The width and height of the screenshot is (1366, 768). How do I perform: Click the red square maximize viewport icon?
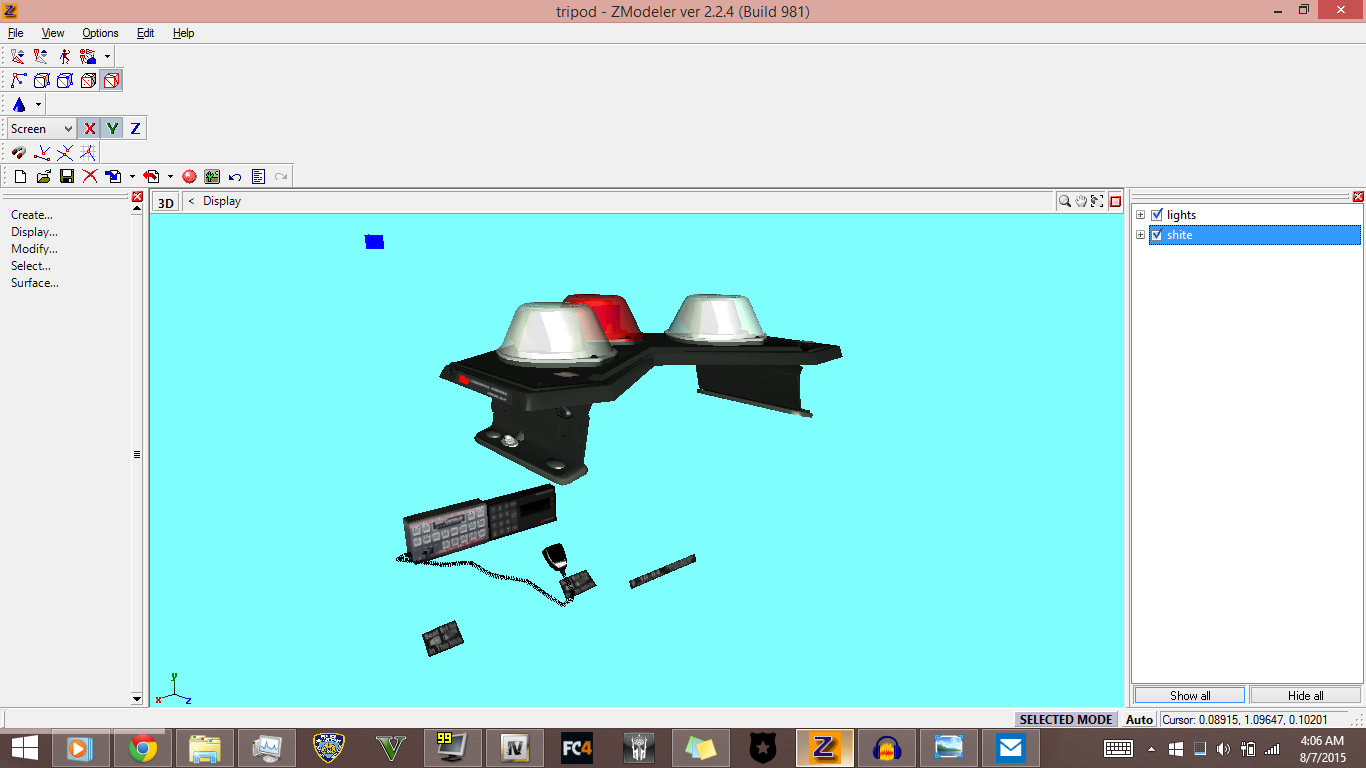coord(1115,201)
